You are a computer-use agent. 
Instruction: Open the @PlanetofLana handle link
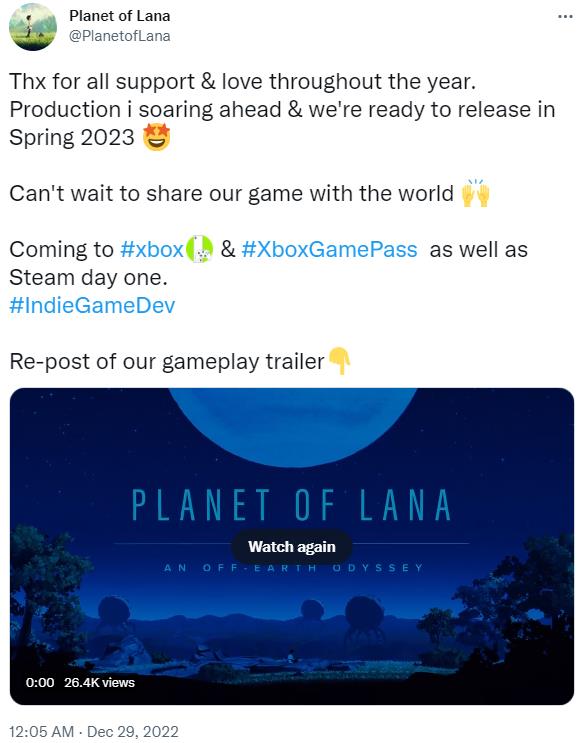click(x=119, y=36)
